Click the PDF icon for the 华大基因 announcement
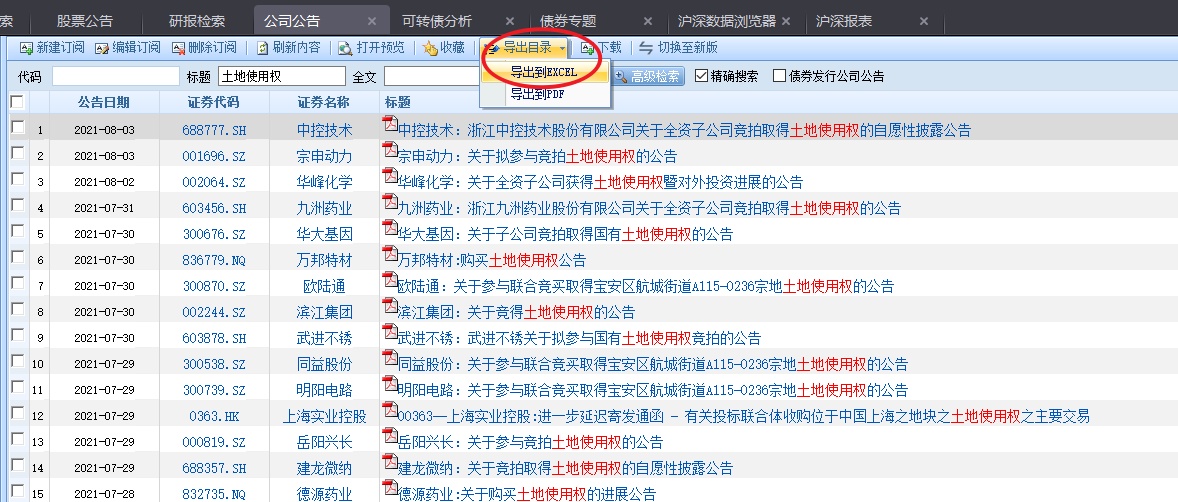1178x502 pixels. 390,229
